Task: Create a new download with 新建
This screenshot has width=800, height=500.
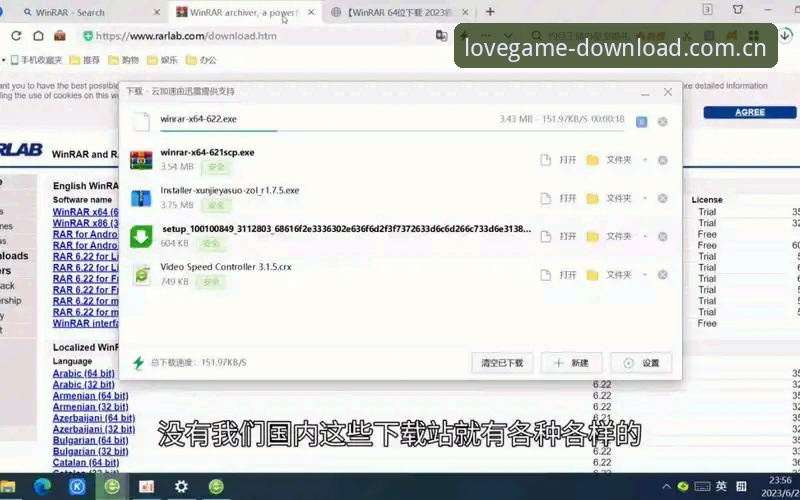Action: (x=571, y=363)
